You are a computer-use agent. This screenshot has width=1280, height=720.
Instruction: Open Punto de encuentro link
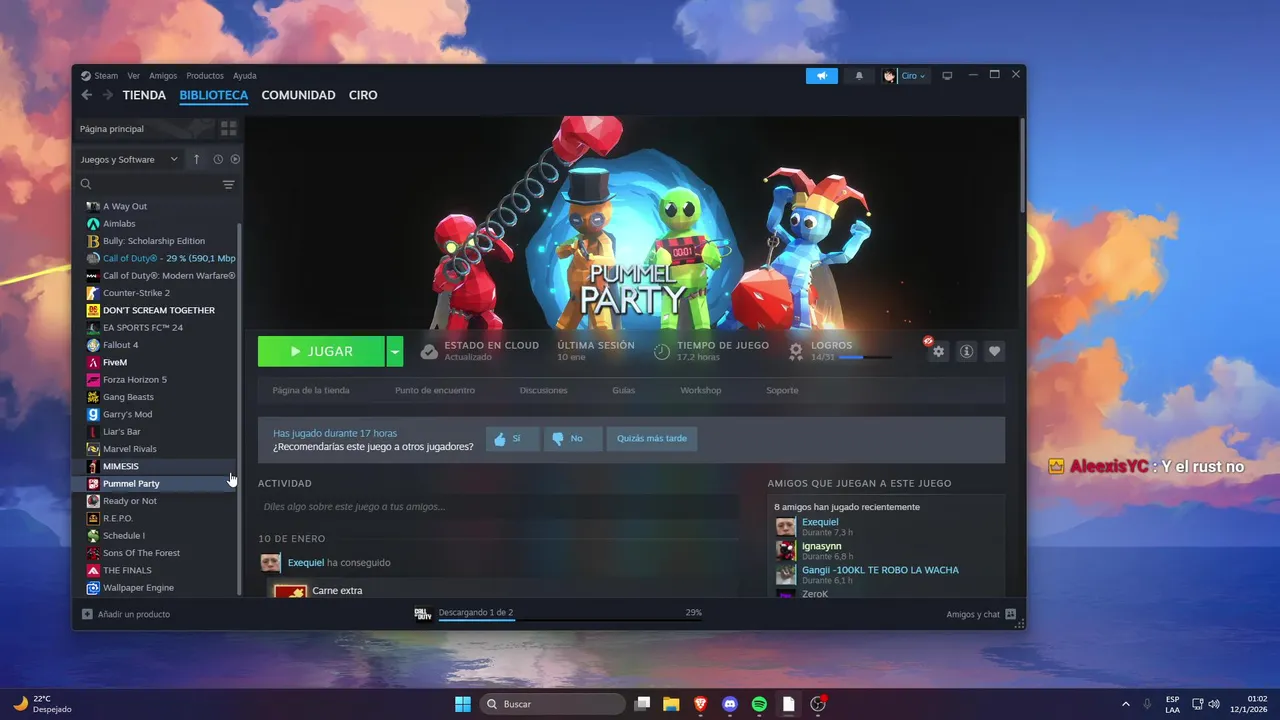[435, 390]
